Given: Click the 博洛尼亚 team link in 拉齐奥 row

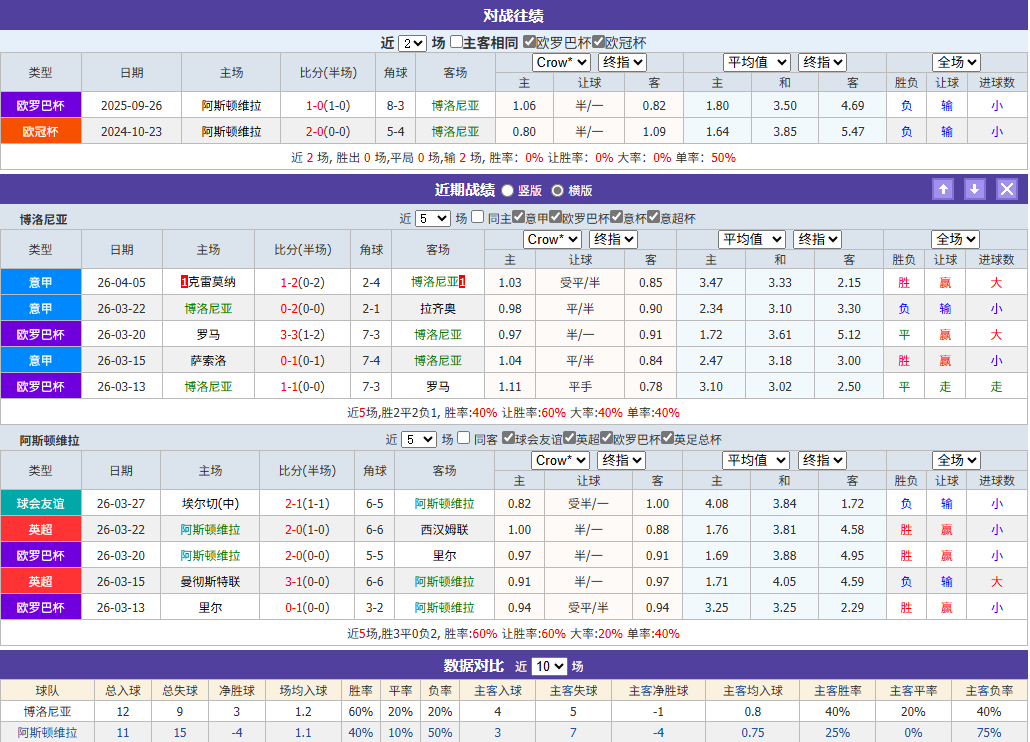Looking at the screenshot, I should tap(210, 307).
